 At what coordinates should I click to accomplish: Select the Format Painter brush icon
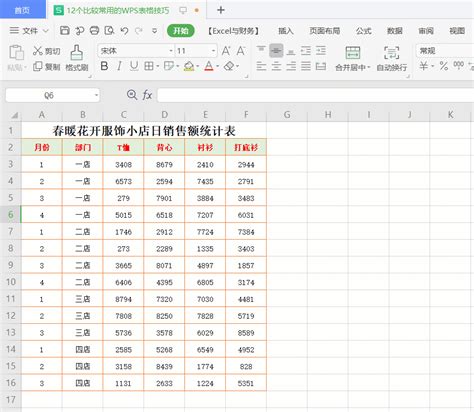(77, 53)
